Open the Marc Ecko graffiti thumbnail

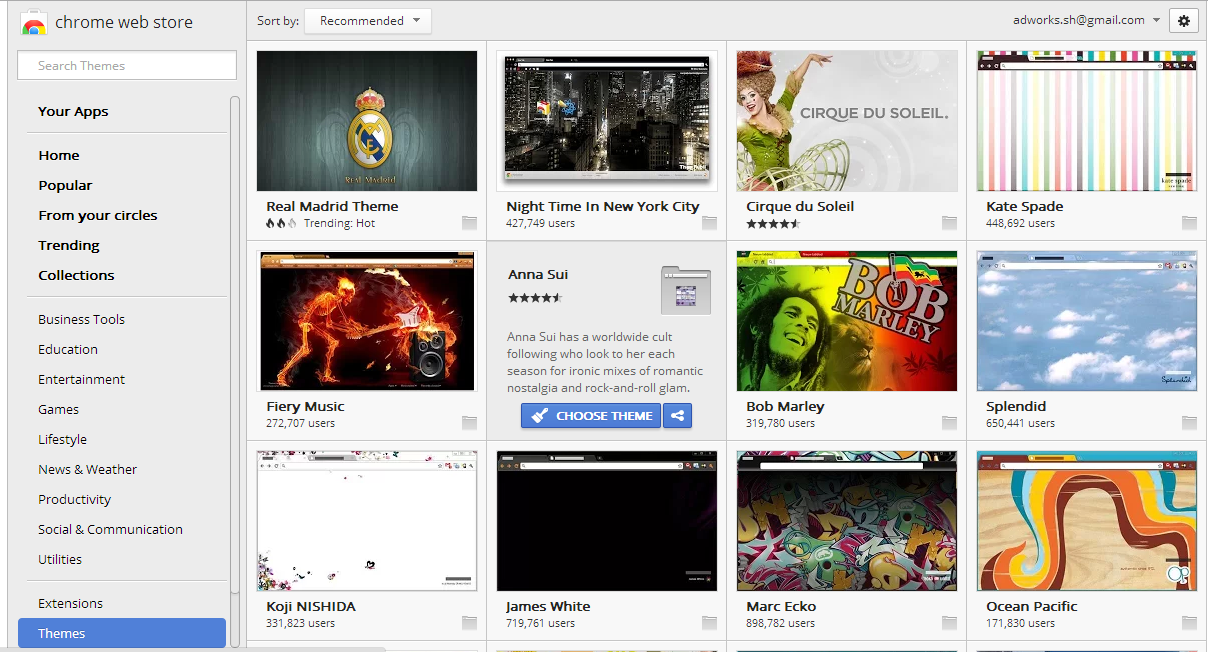(x=847, y=521)
